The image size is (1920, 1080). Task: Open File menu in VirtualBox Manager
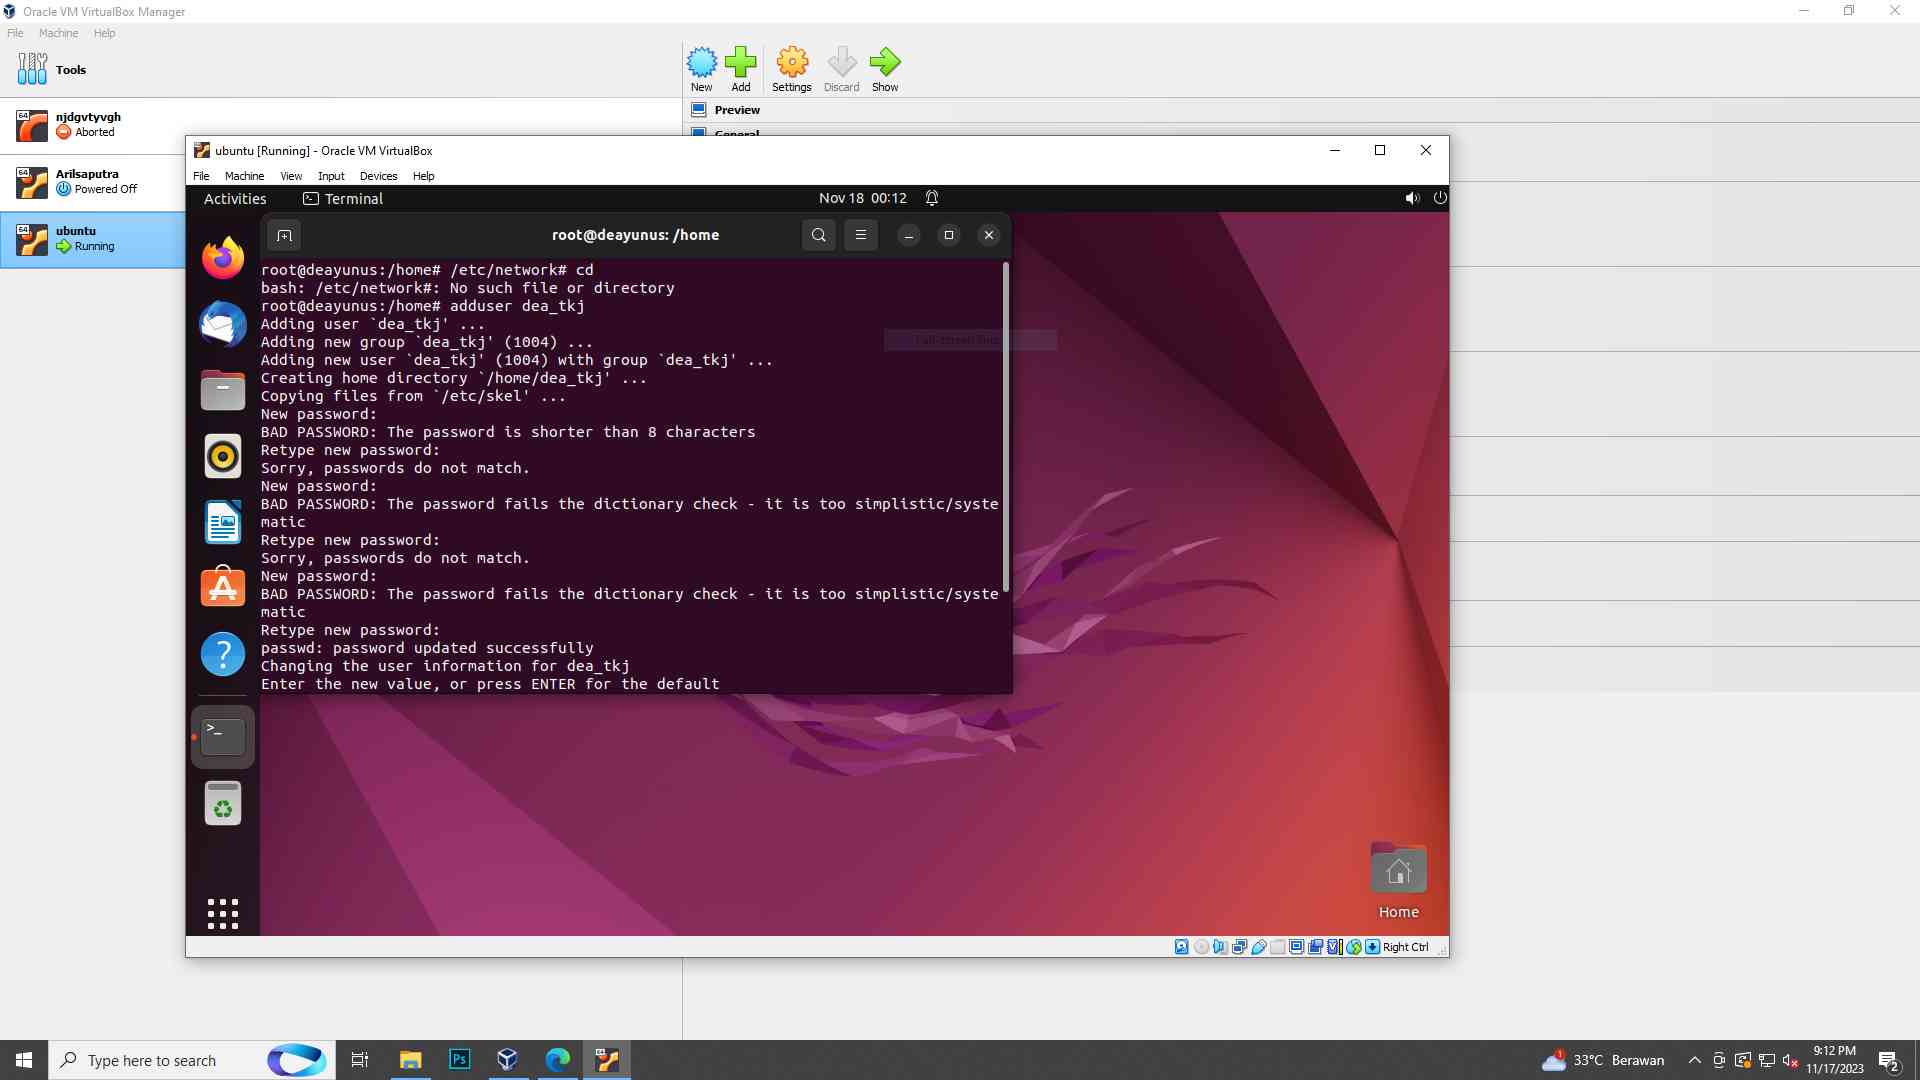15,33
